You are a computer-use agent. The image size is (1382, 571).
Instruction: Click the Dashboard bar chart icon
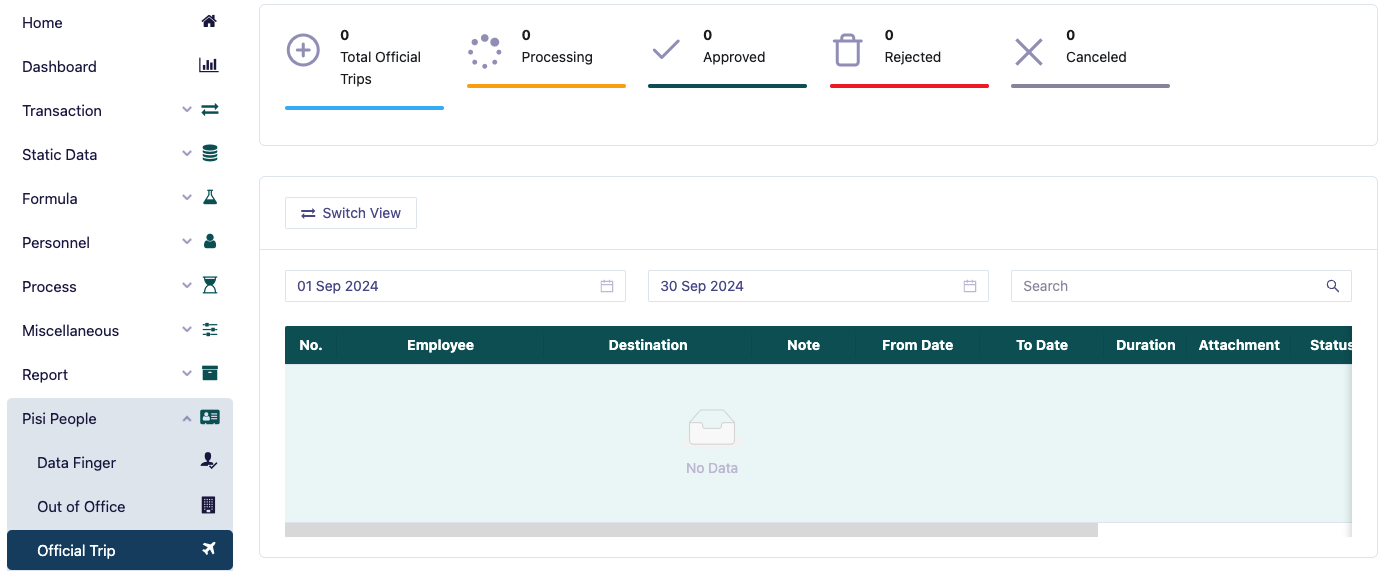(x=209, y=65)
